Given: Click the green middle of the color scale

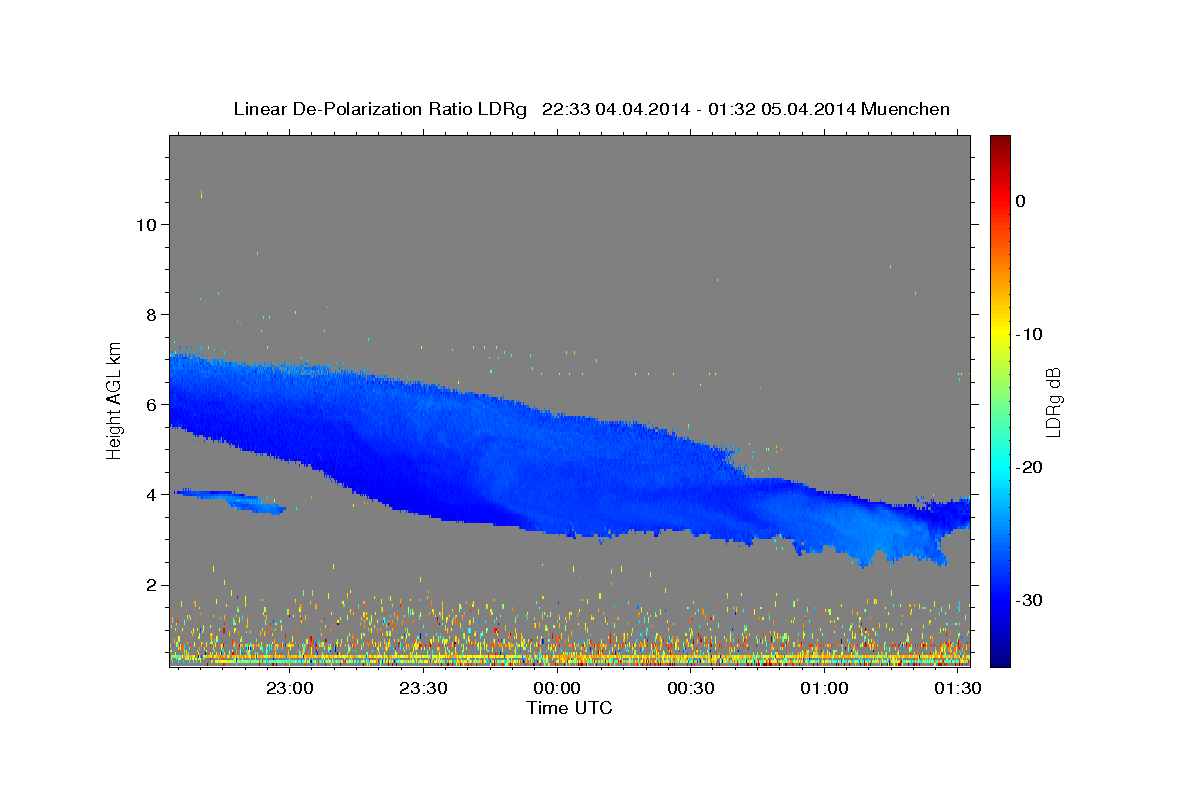Looking at the screenshot, I should click(1000, 400).
